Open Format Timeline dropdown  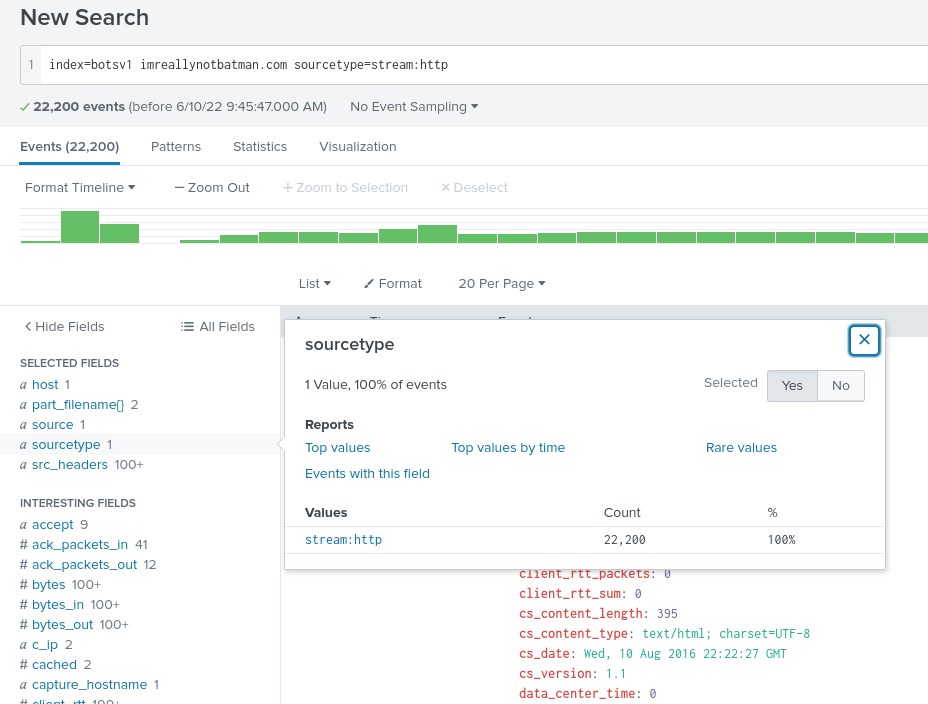pyautogui.click(x=80, y=188)
